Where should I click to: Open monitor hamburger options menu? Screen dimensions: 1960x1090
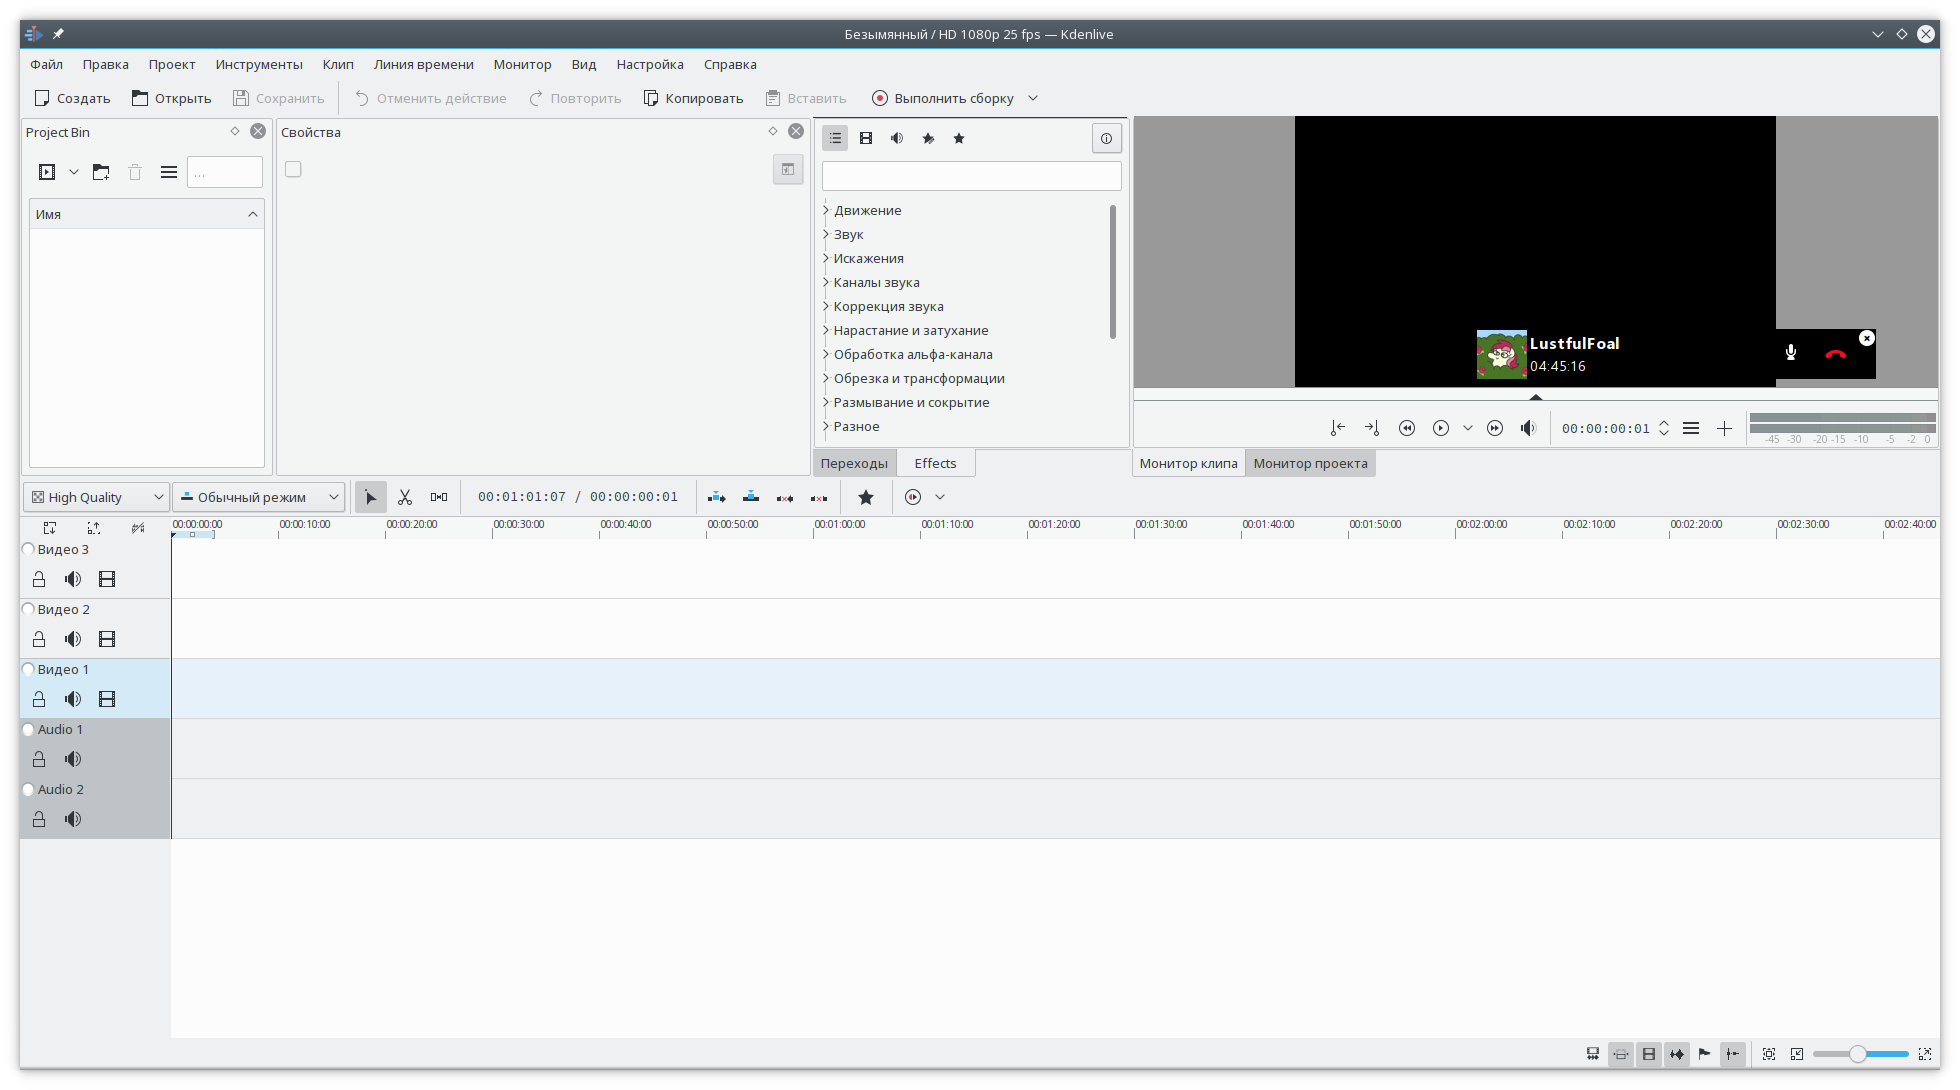click(1691, 428)
